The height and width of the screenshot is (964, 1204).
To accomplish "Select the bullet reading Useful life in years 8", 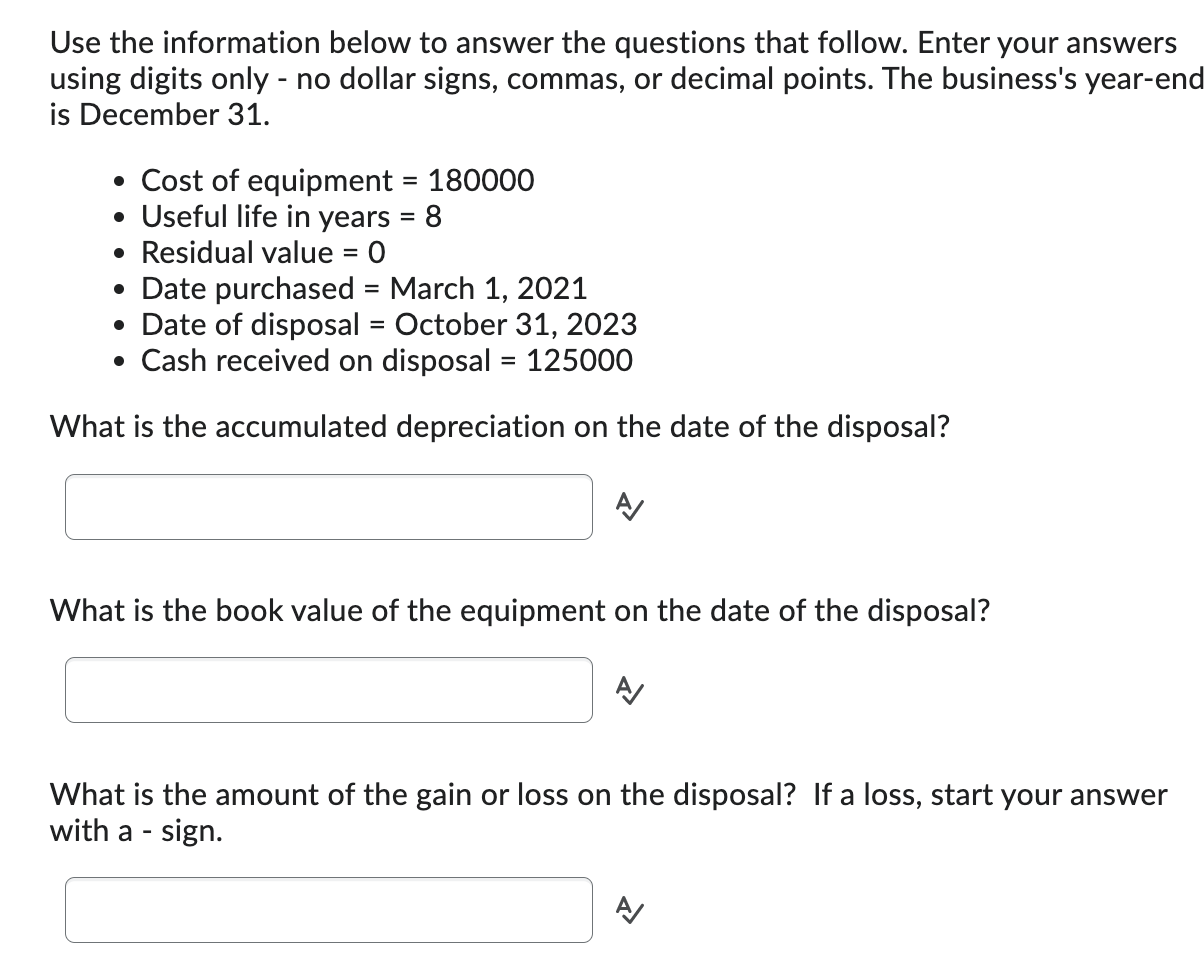I will (290, 217).
